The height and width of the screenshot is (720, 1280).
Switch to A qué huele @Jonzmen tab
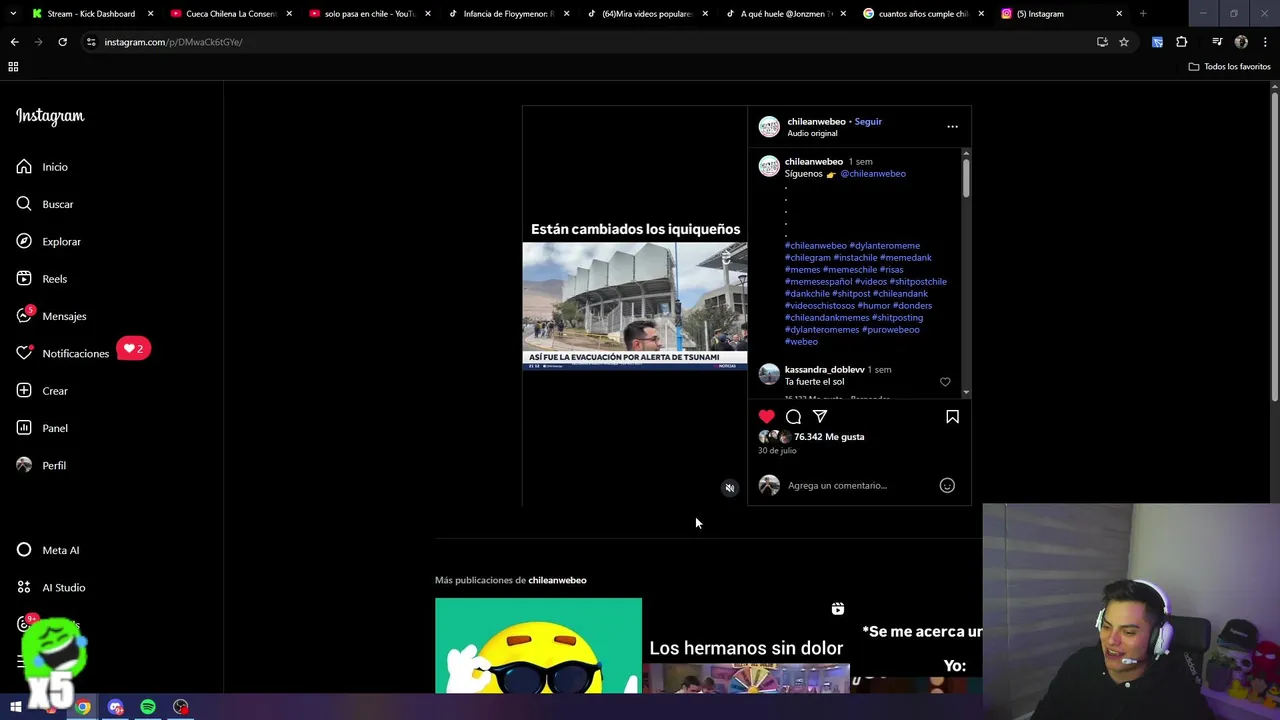tap(785, 14)
